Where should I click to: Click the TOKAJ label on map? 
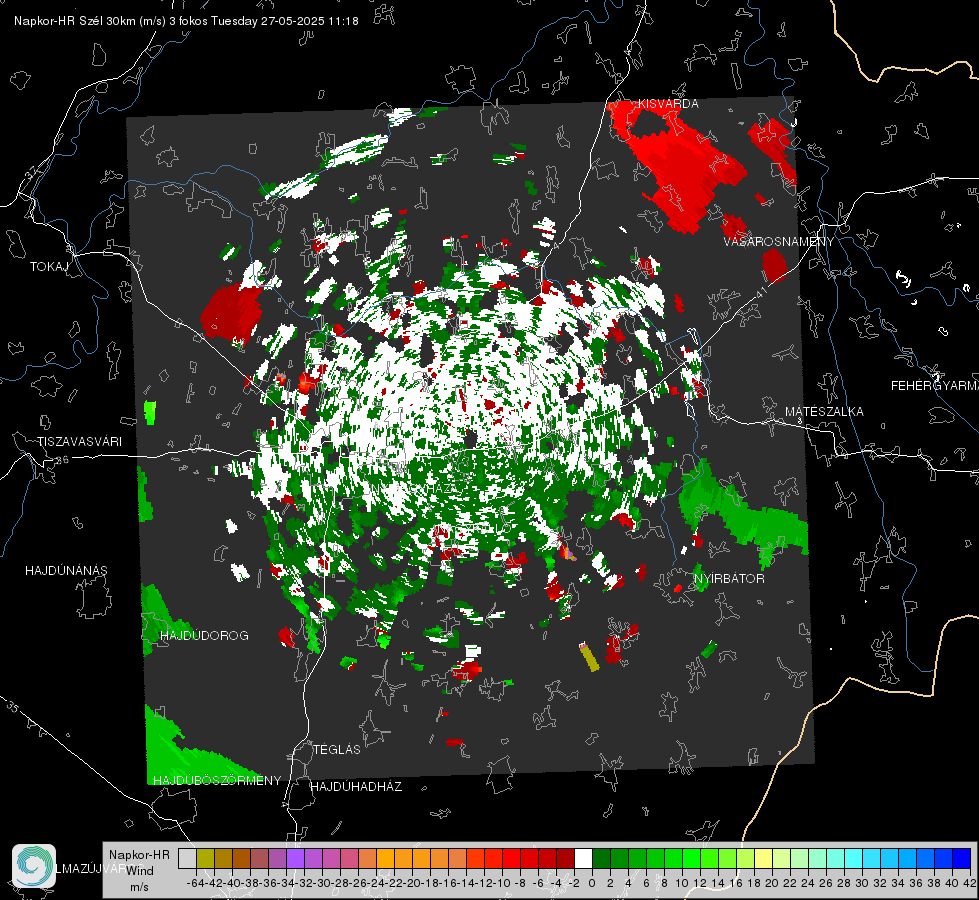coord(49,267)
